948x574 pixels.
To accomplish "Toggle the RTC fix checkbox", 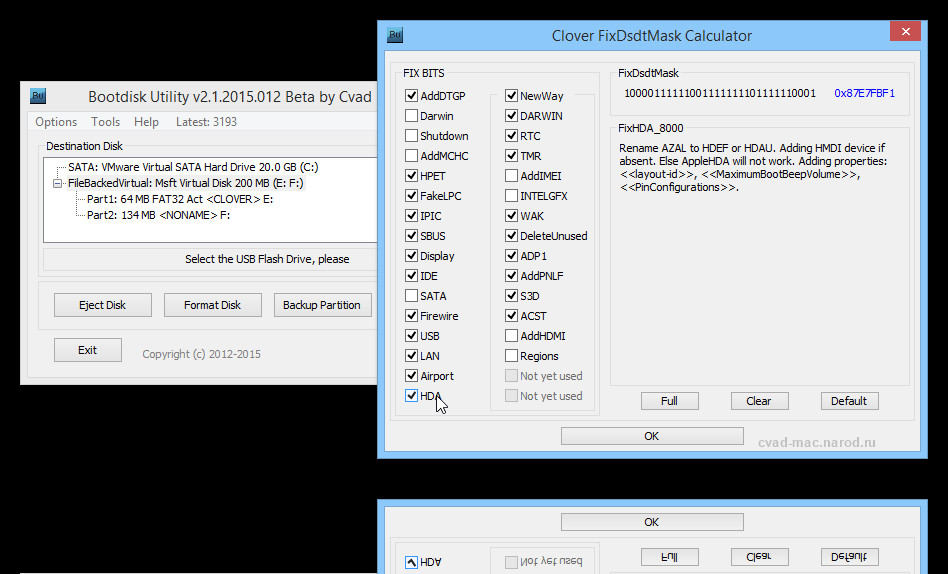I will 511,135.
